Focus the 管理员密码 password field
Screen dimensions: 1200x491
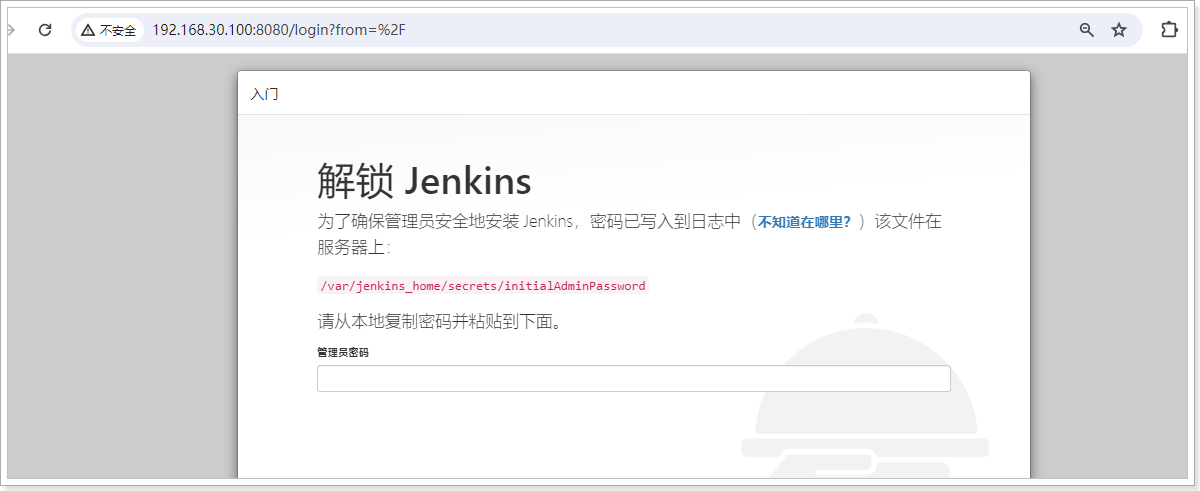coord(633,378)
